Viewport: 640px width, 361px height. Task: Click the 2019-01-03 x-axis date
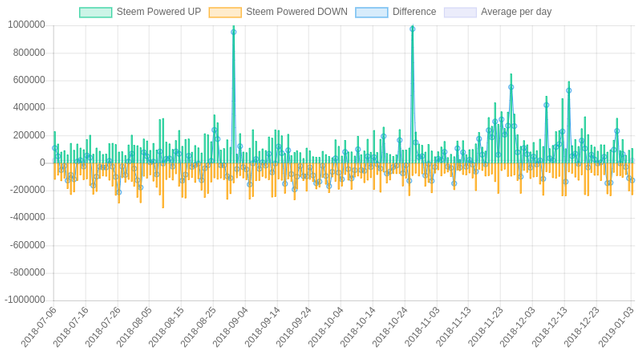616,327
